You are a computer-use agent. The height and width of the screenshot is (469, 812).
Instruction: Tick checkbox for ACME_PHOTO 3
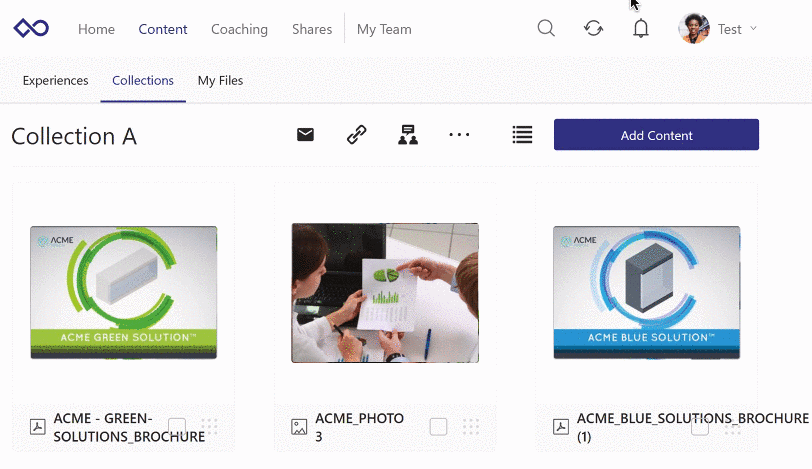438,427
